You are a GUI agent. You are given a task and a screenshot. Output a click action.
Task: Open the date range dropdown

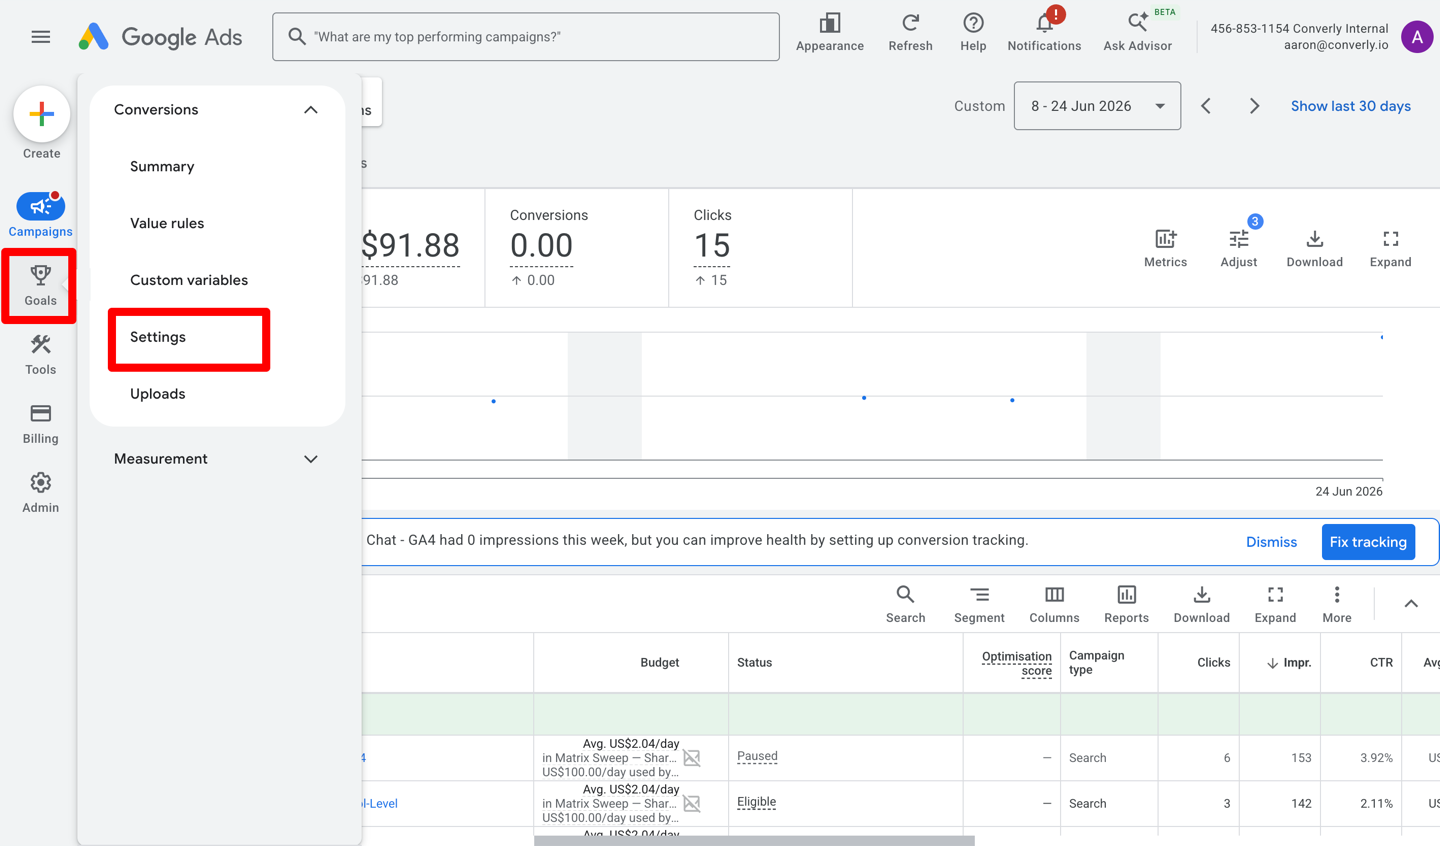[x=1097, y=106]
